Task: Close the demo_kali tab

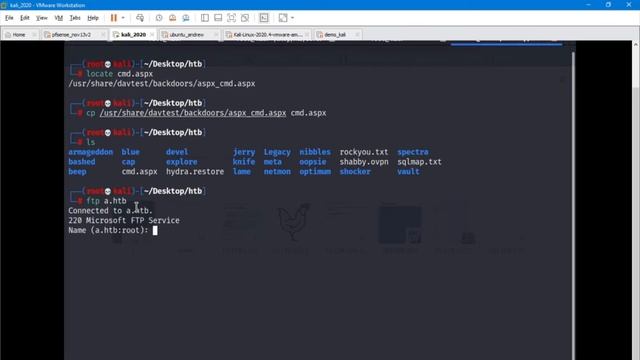Action: tap(357, 35)
